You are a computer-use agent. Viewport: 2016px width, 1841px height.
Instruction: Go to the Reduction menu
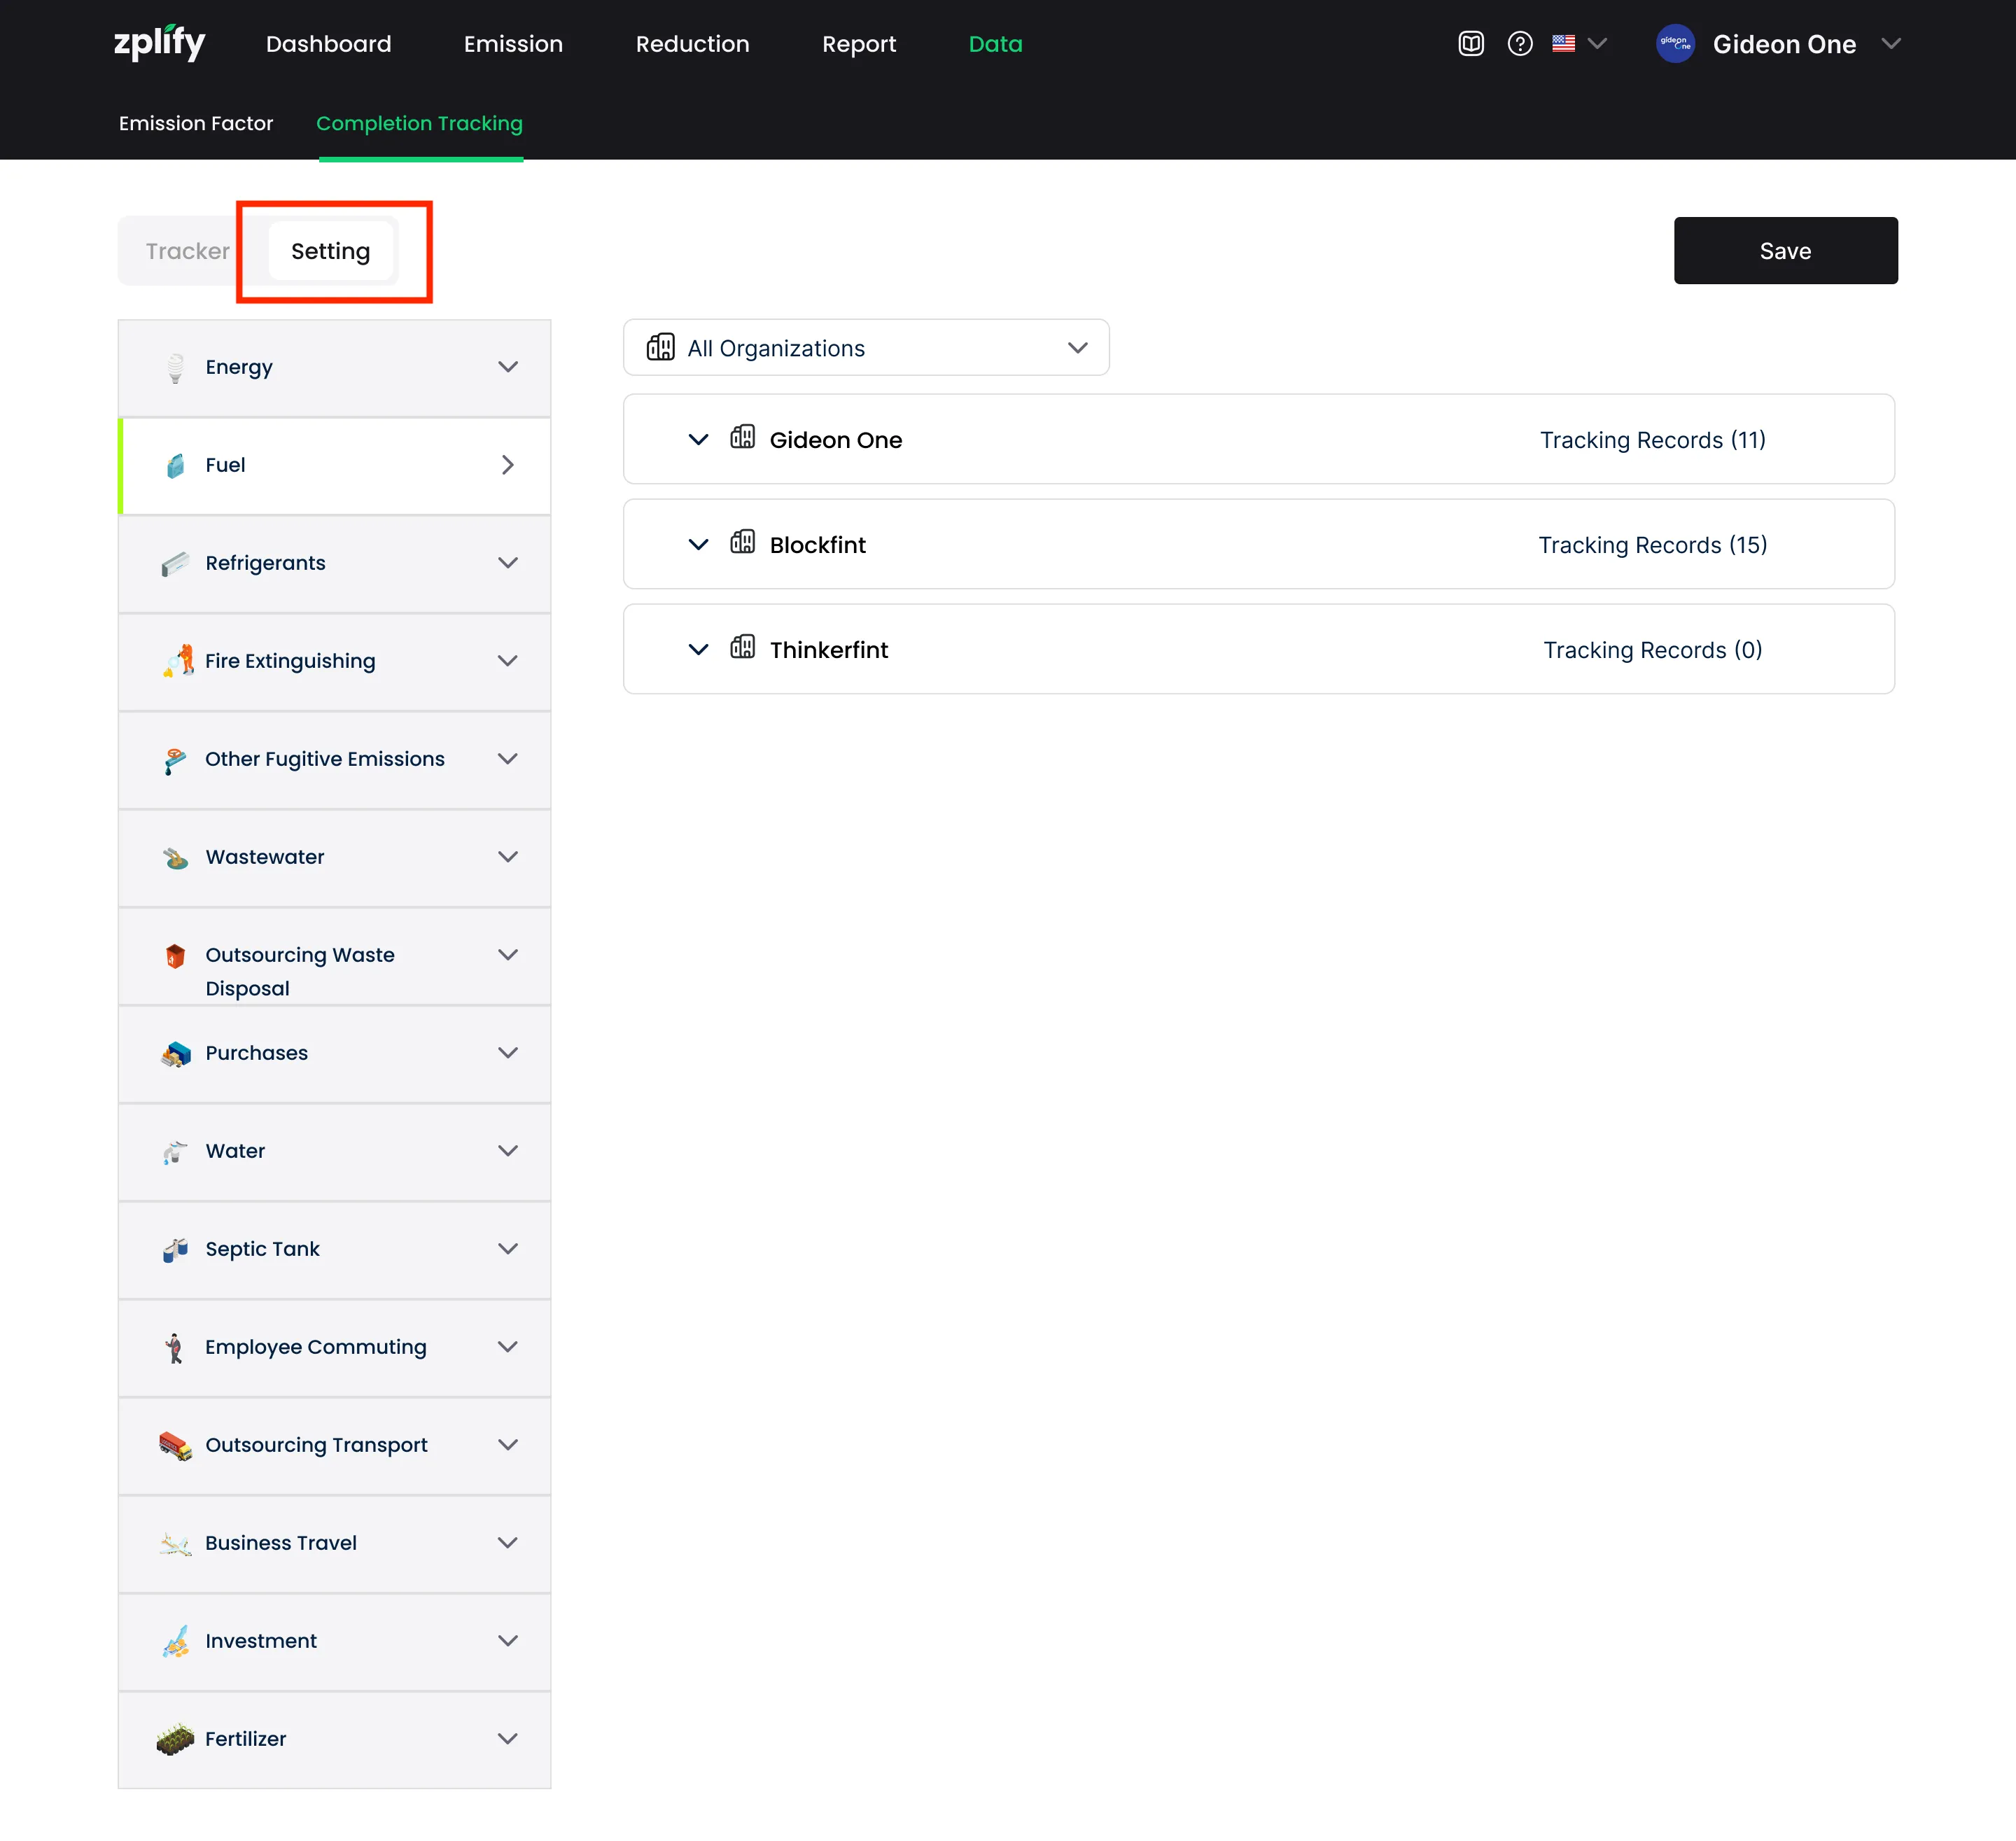pos(692,44)
